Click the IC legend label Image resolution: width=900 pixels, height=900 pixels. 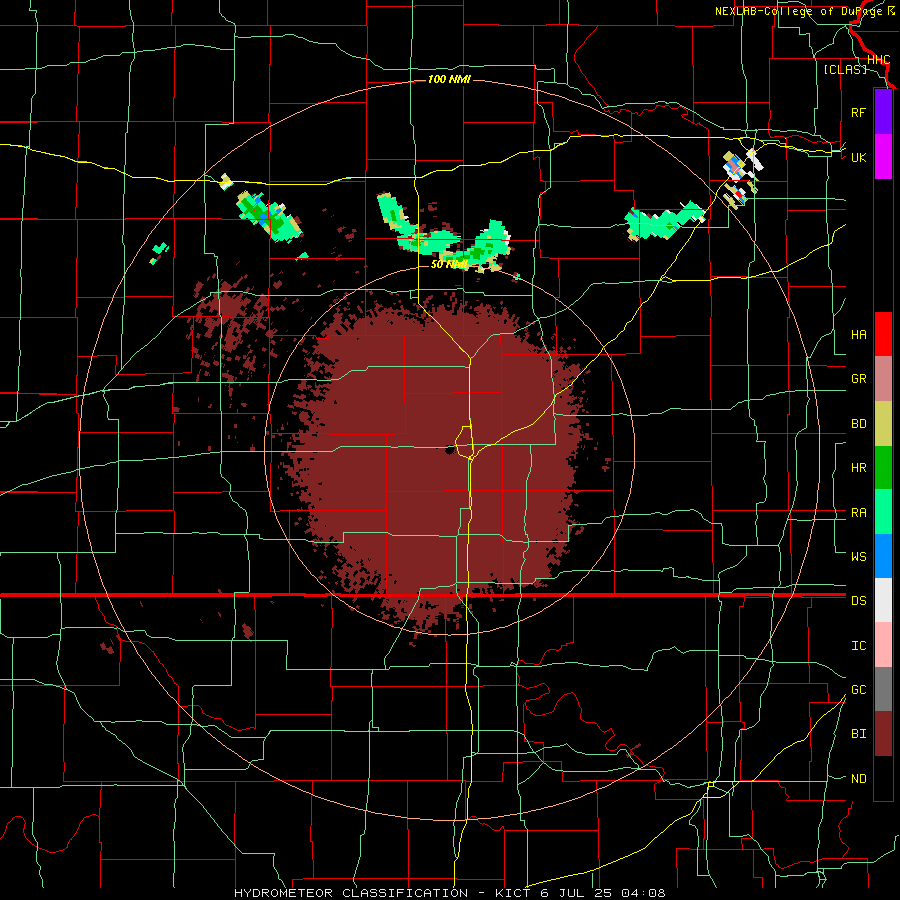click(x=858, y=646)
